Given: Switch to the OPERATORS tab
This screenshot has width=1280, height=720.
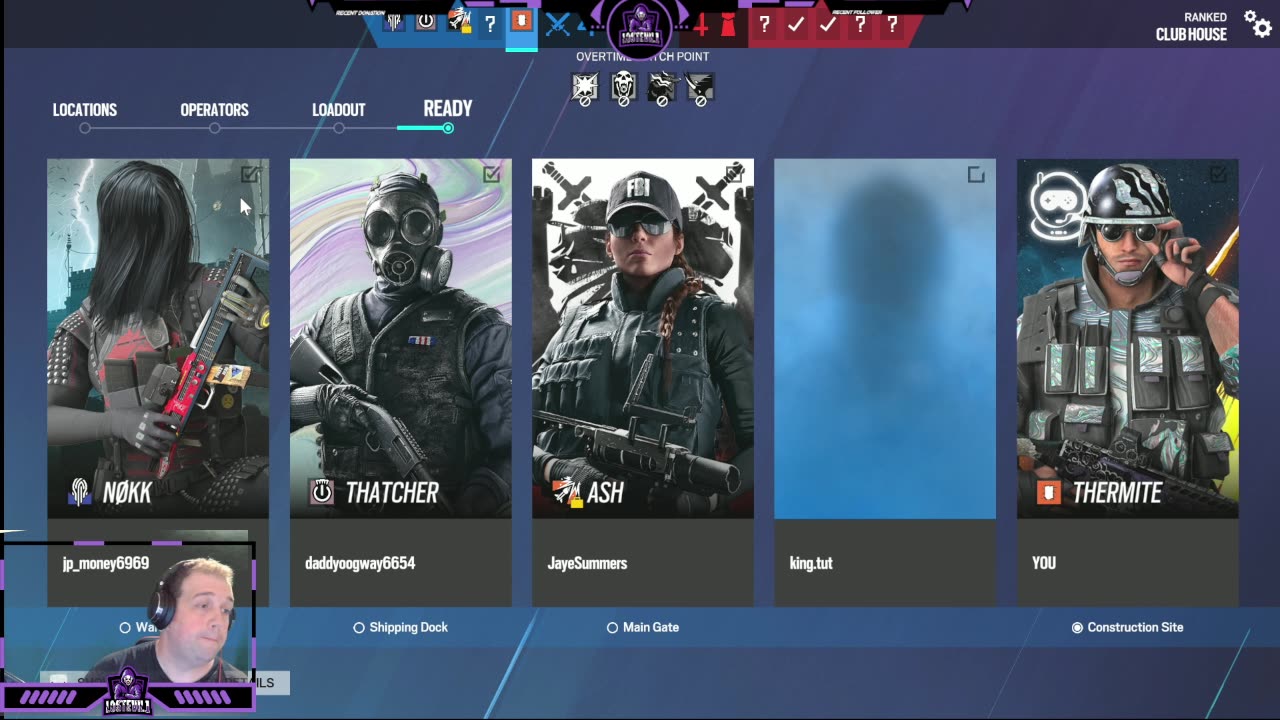Looking at the screenshot, I should coord(214,110).
